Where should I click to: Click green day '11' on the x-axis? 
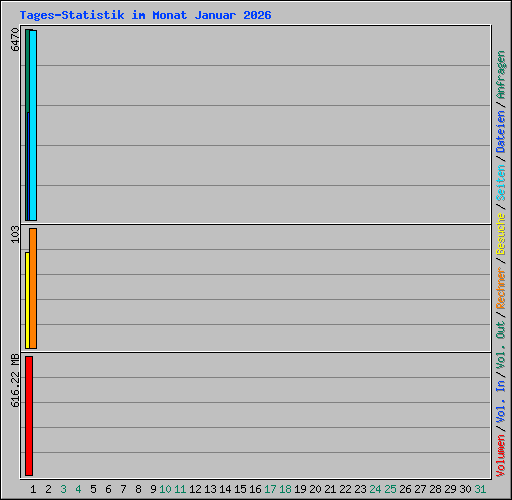180,489
